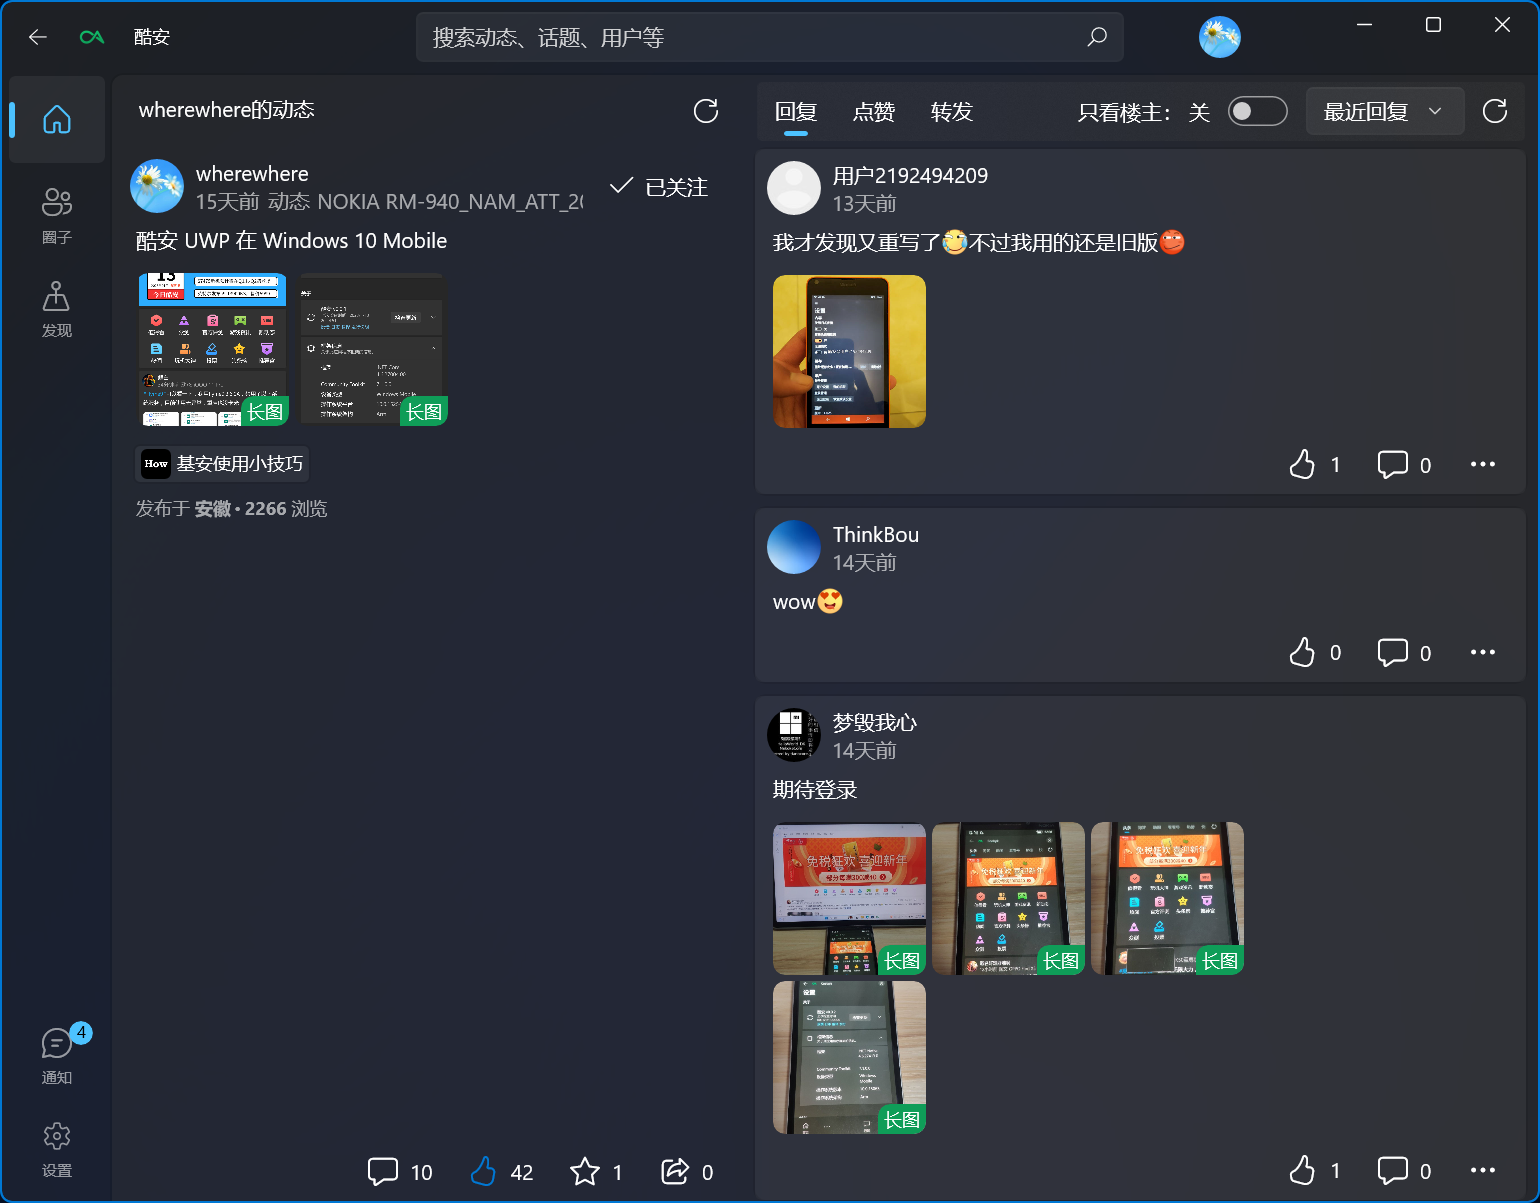Open 梦毁我心's second phone photo
Image resolution: width=1540 pixels, height=1203 pixels.
1008,898
